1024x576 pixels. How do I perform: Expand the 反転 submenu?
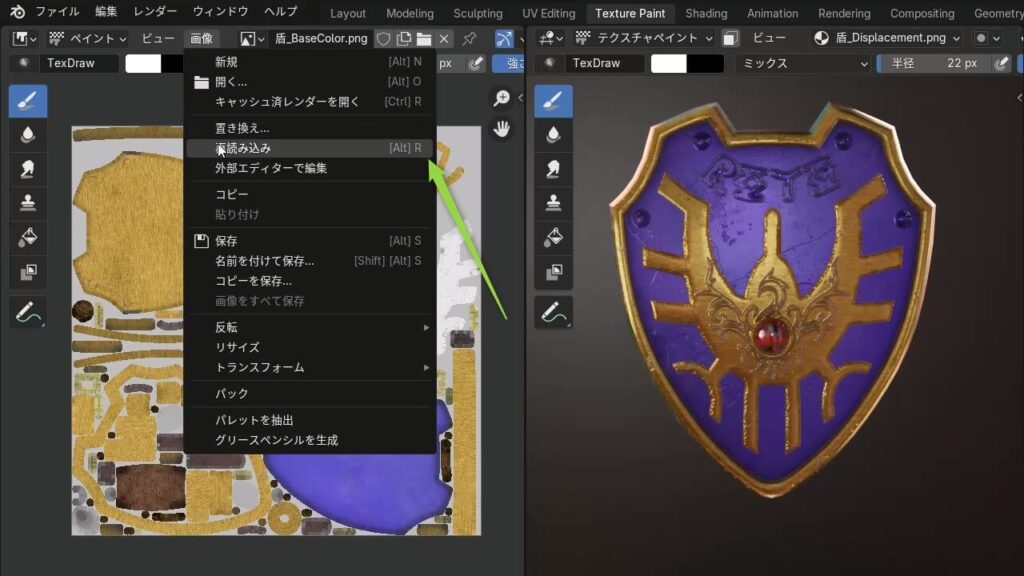(311, 327)
